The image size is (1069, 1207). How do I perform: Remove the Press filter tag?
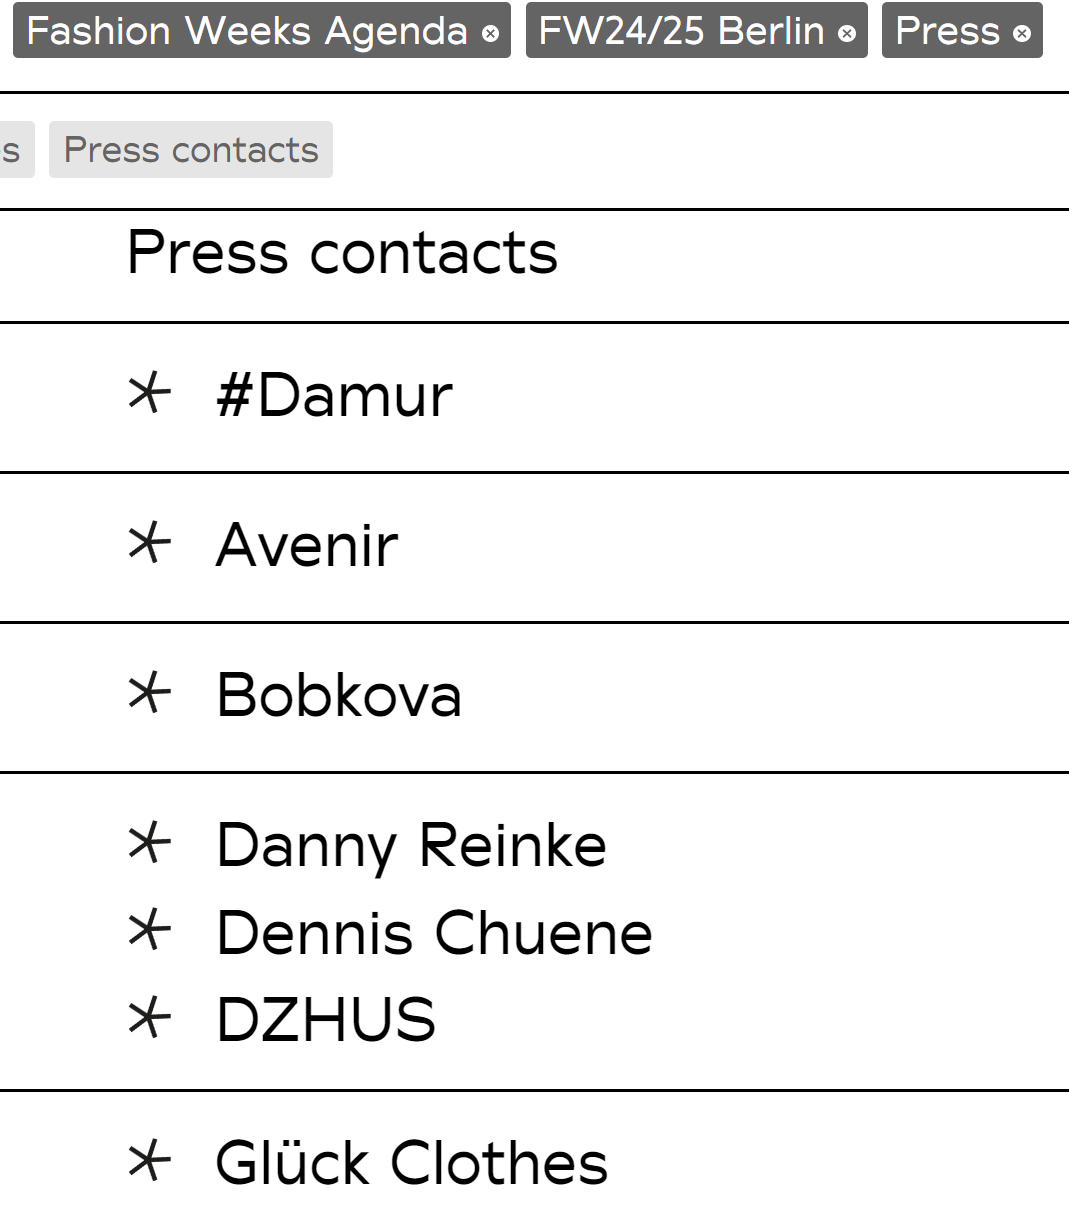pyautogui.click(x=1021, y=33)
